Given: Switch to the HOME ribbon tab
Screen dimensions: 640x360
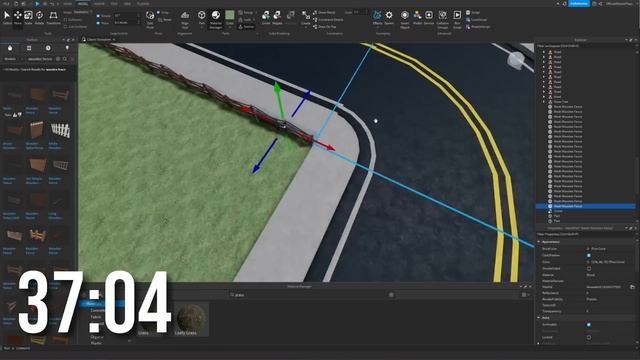Looking at the screenshot, I should tap(68, 4).
